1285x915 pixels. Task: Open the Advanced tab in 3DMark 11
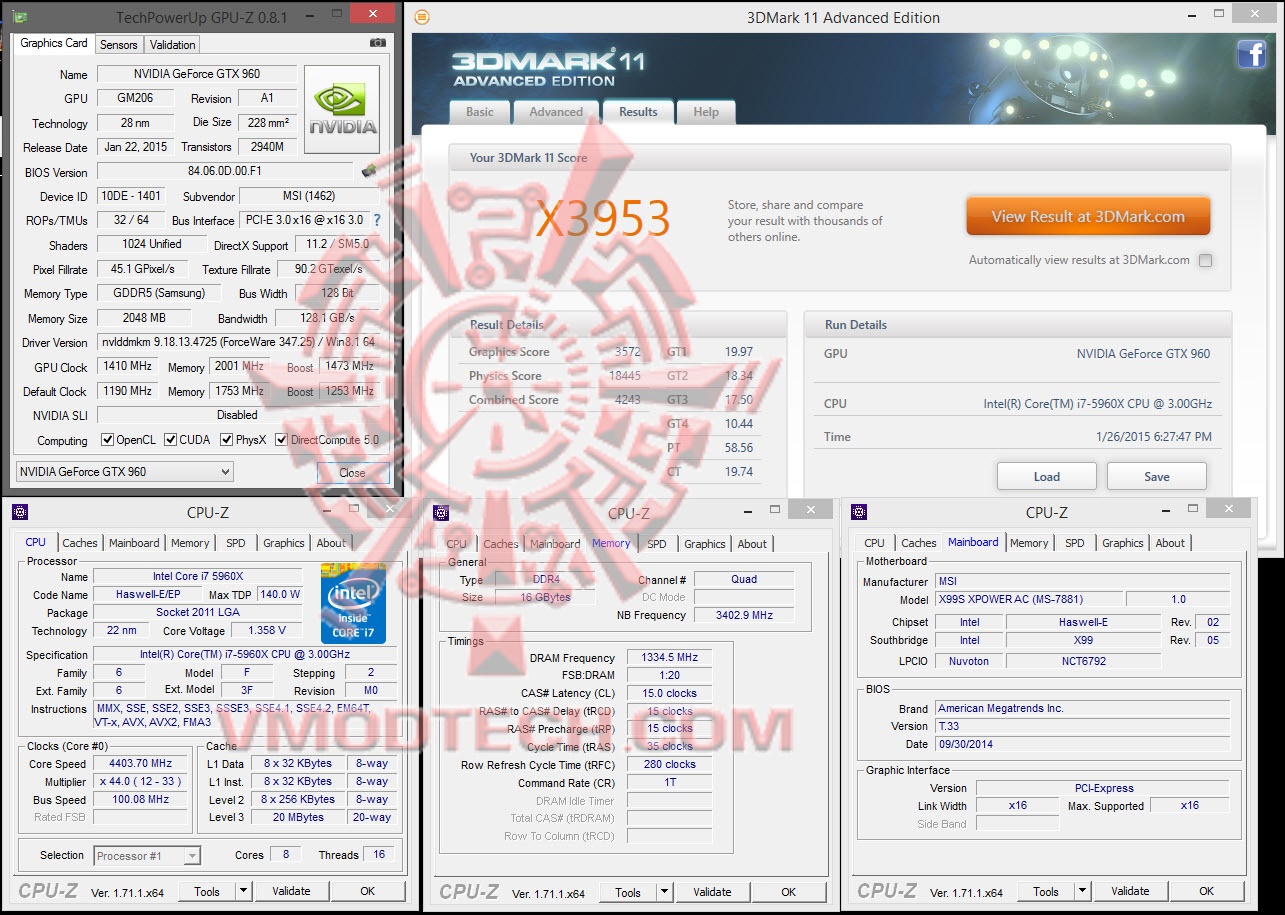pyautogui.click(x=556, y=112)
